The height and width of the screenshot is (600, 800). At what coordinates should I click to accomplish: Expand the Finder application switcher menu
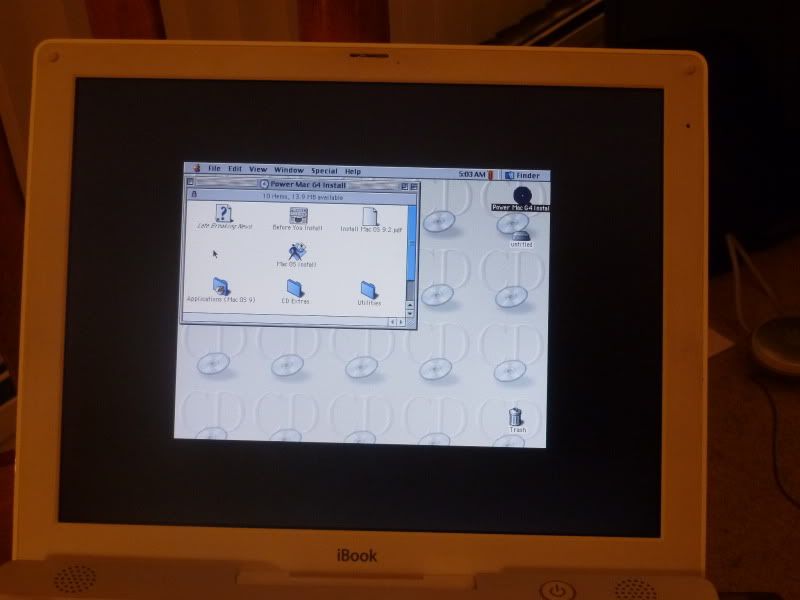click(x=523, y=175)
